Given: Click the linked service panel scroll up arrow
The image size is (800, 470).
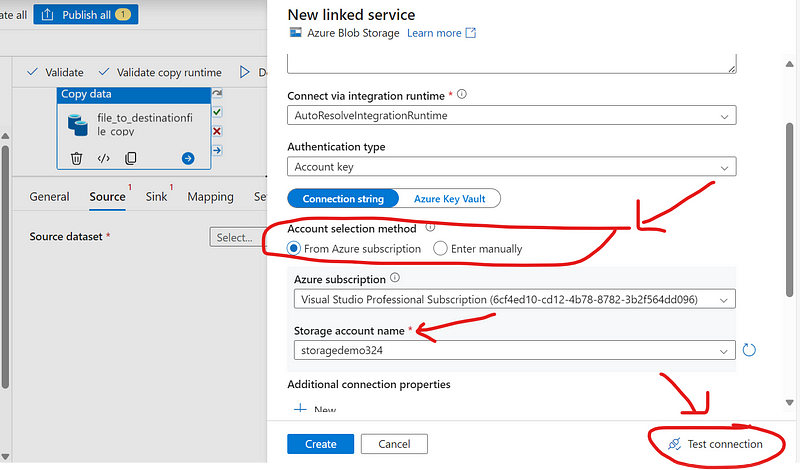Looking at the screenshot, I should click(789, 64).
